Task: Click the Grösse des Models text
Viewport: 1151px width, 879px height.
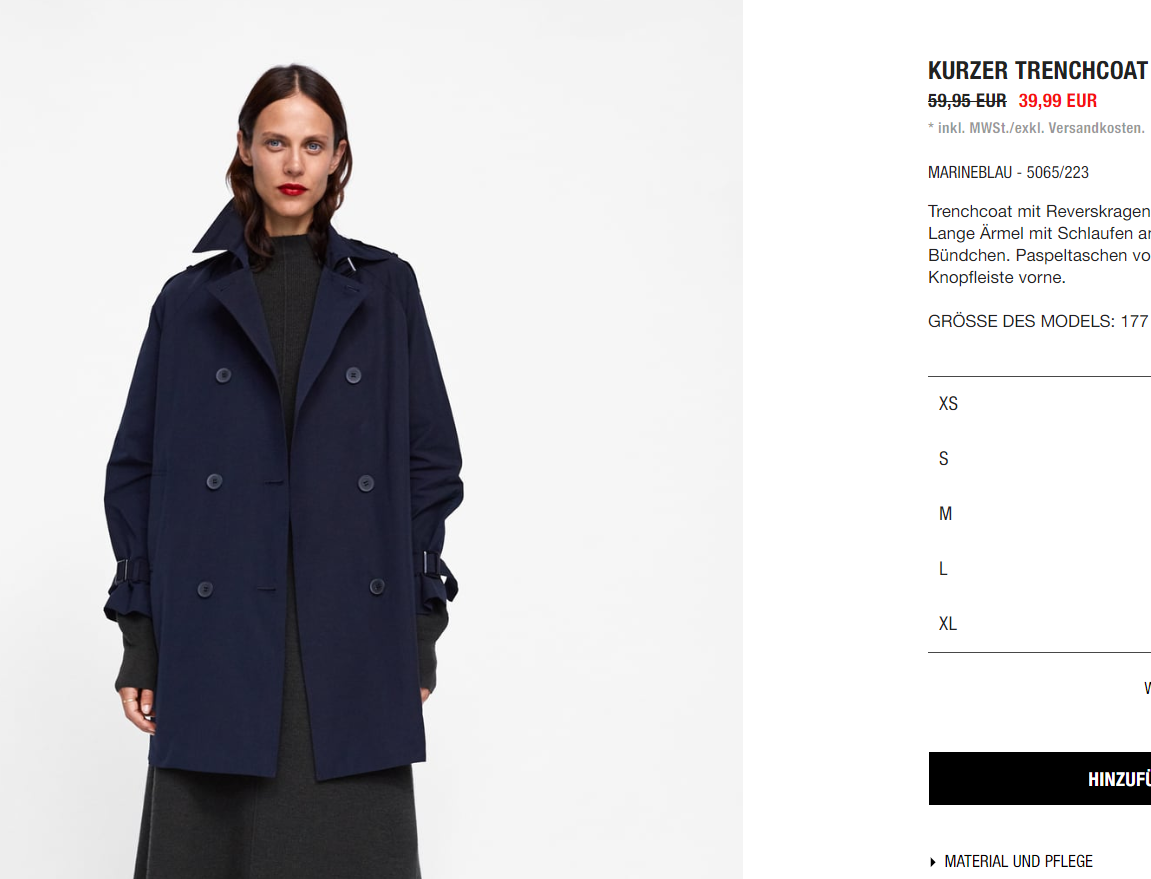Action: [1038, 322]
